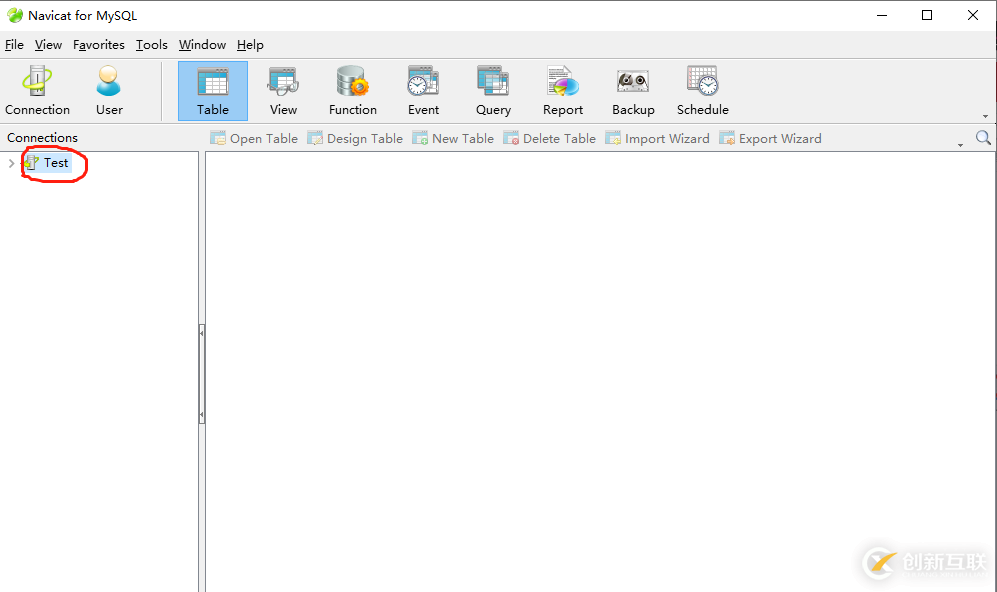
Task: Switch to the View objects icon
Action: (283, 91)
